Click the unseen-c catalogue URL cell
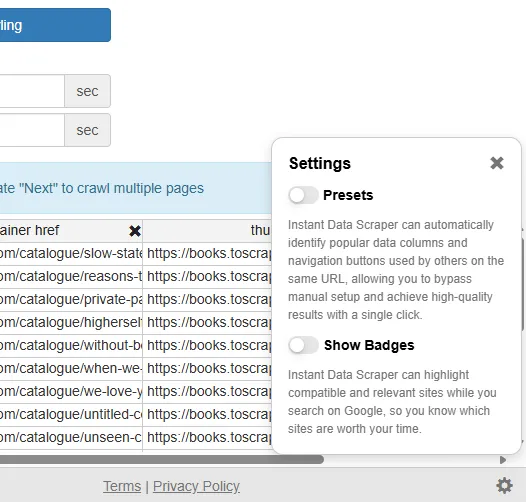Viewport: 526px width, 502px height. (x=71, y=438)
